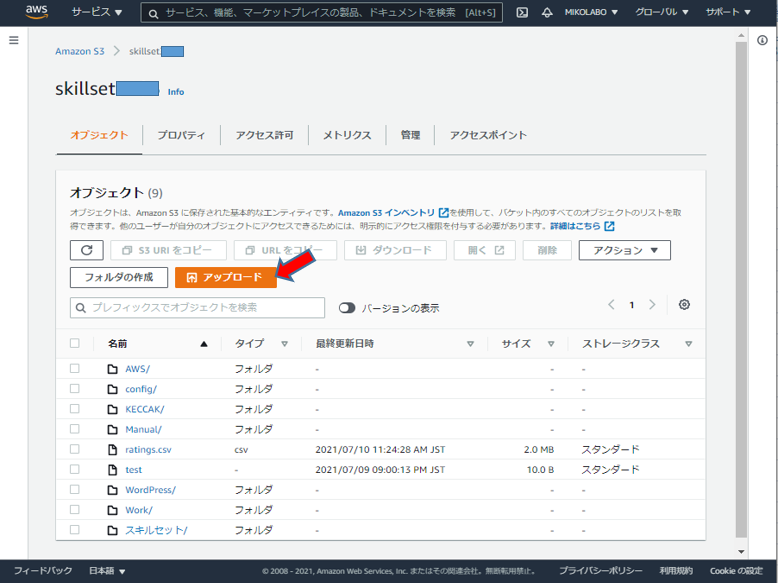Screen dimensions: 779x585
Task: Tick checkbox for test file
Action: click(75, 469)
